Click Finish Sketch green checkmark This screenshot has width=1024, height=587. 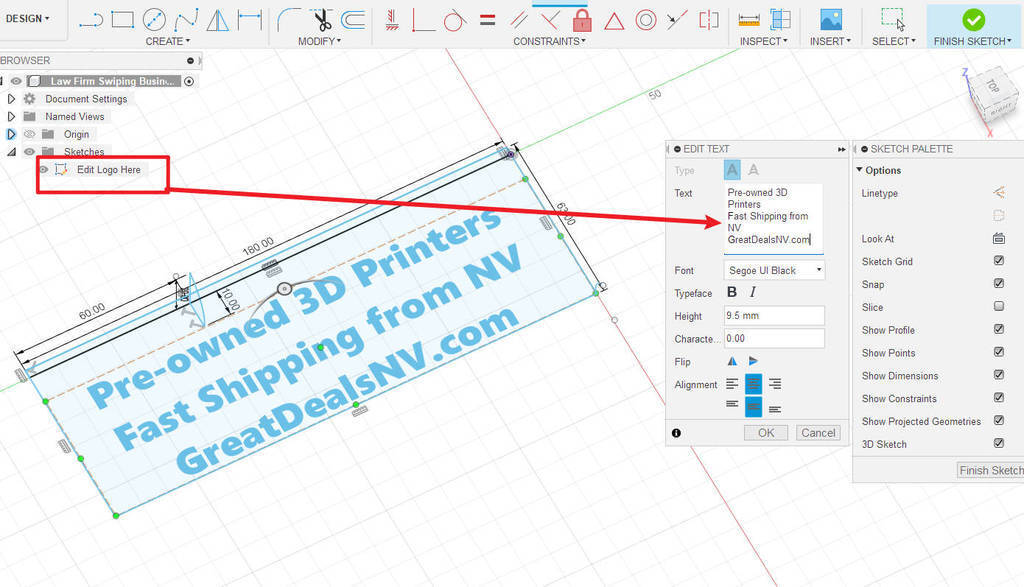pyautogui.click(x=973, y=20)
